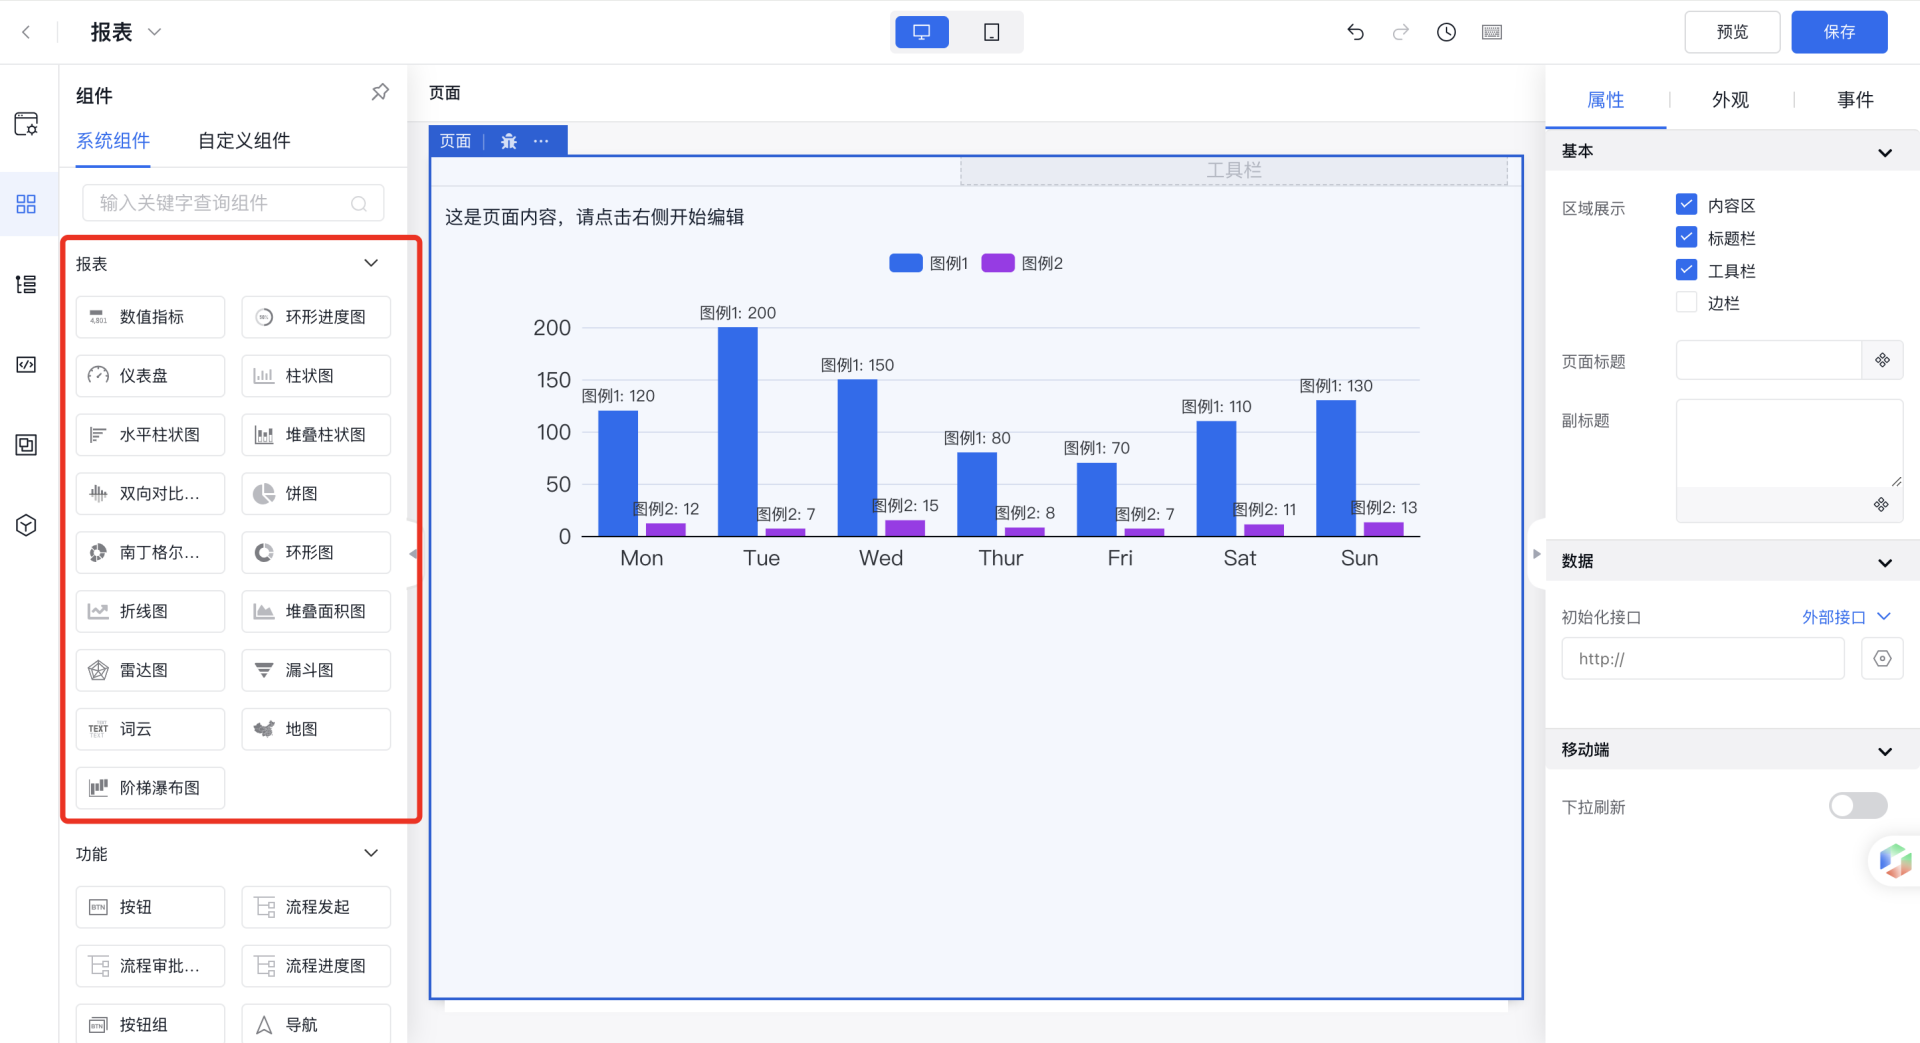
Task: Open the 外部接口 dropdown
Action: 1845,617
